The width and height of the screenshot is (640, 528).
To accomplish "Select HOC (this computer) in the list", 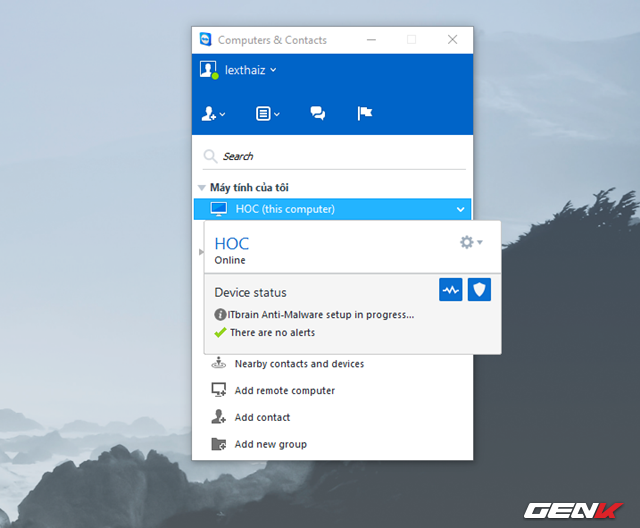I will pos(285,209).
